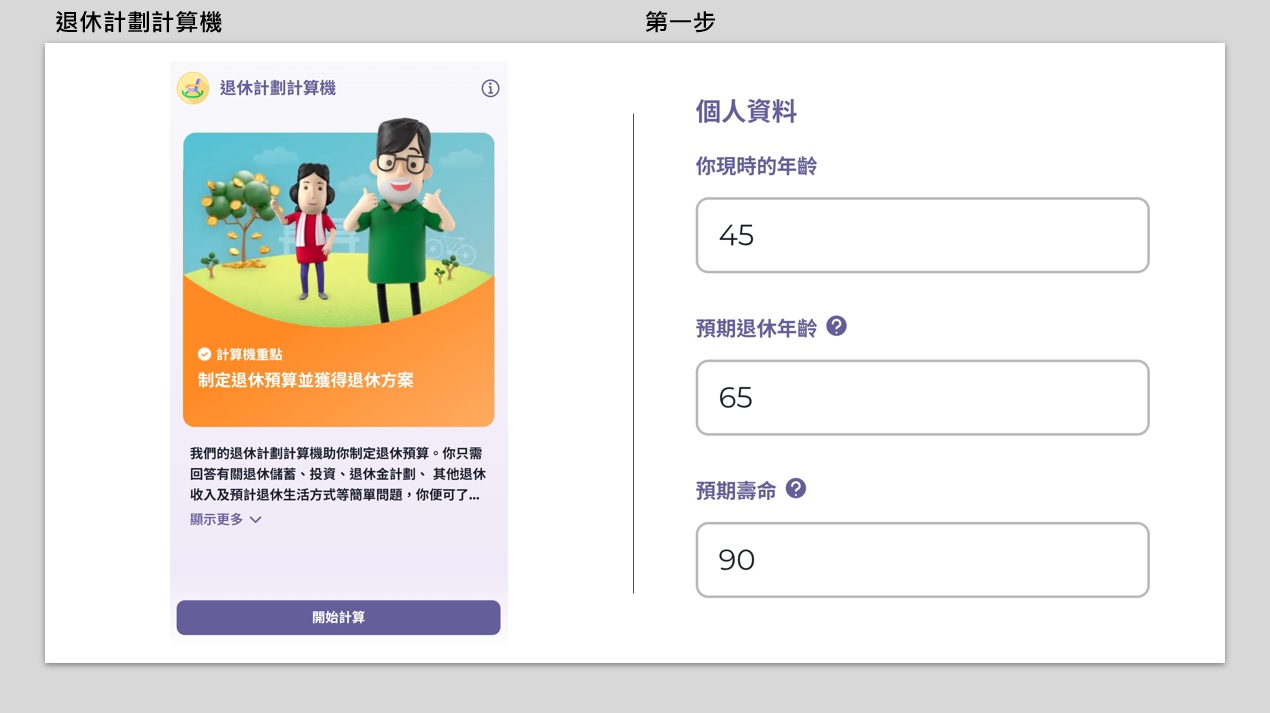This screenshot has height=713, width=1270.
Task: Click the rocking chair calculator logo icon
Action: point(192,88)
